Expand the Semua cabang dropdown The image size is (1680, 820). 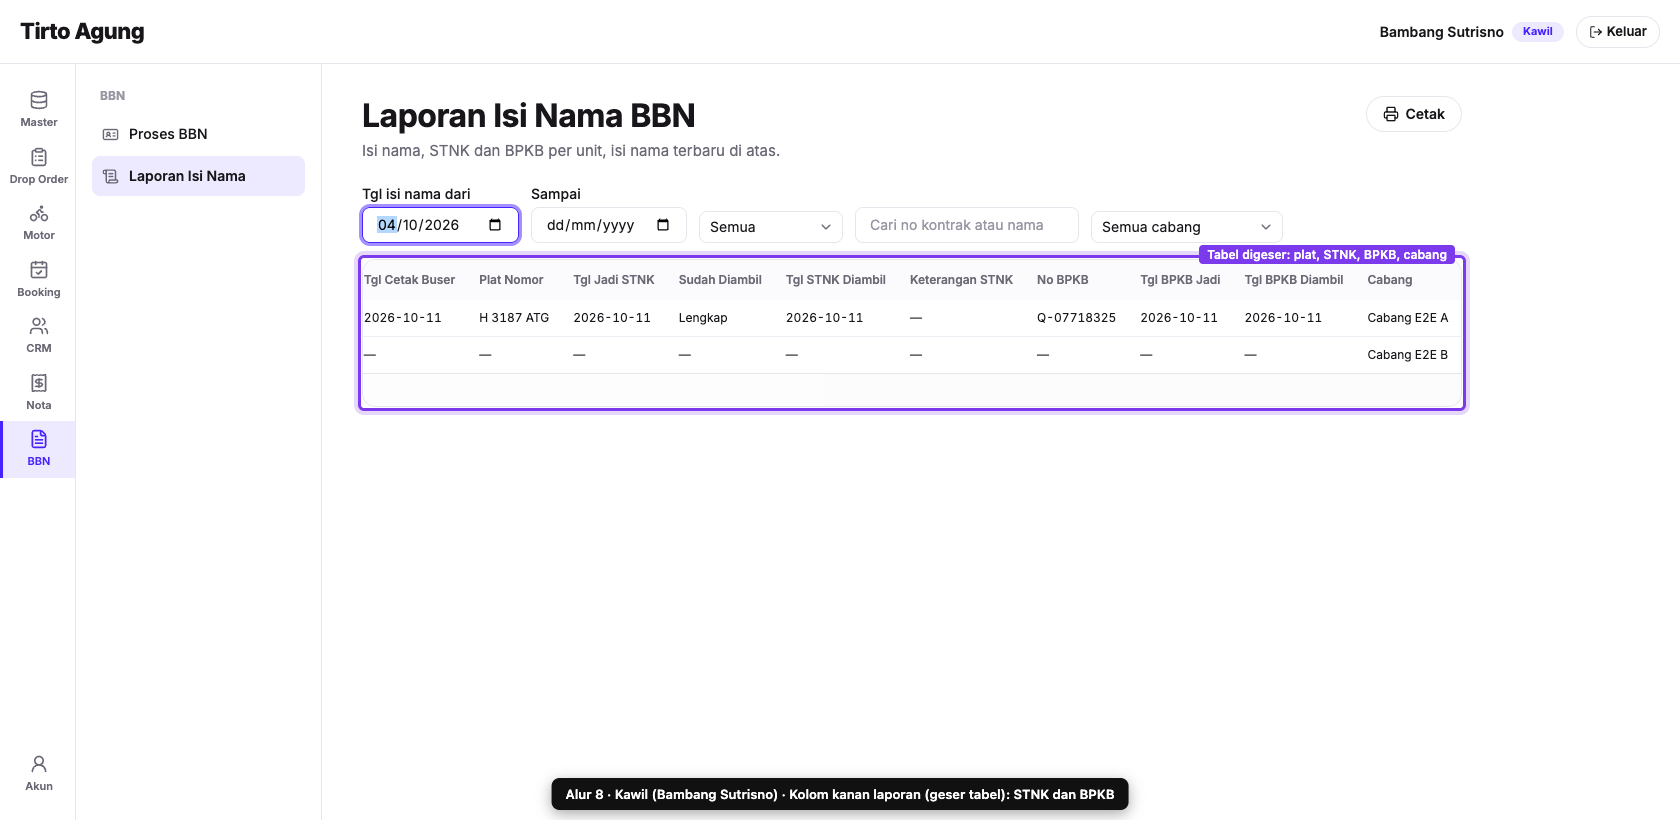click(x=1187, y=227)
